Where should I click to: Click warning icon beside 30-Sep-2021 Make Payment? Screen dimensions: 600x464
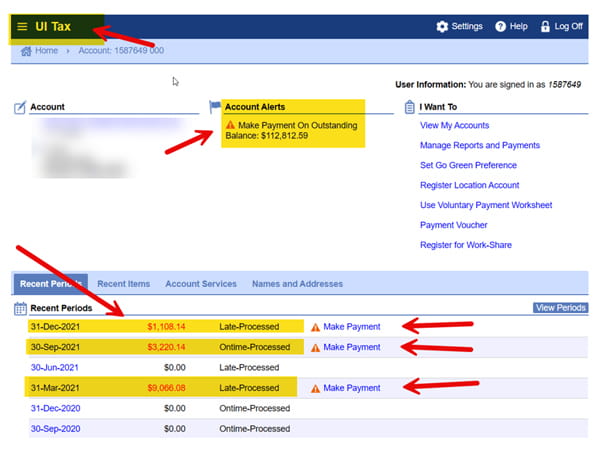click(315, 348)
